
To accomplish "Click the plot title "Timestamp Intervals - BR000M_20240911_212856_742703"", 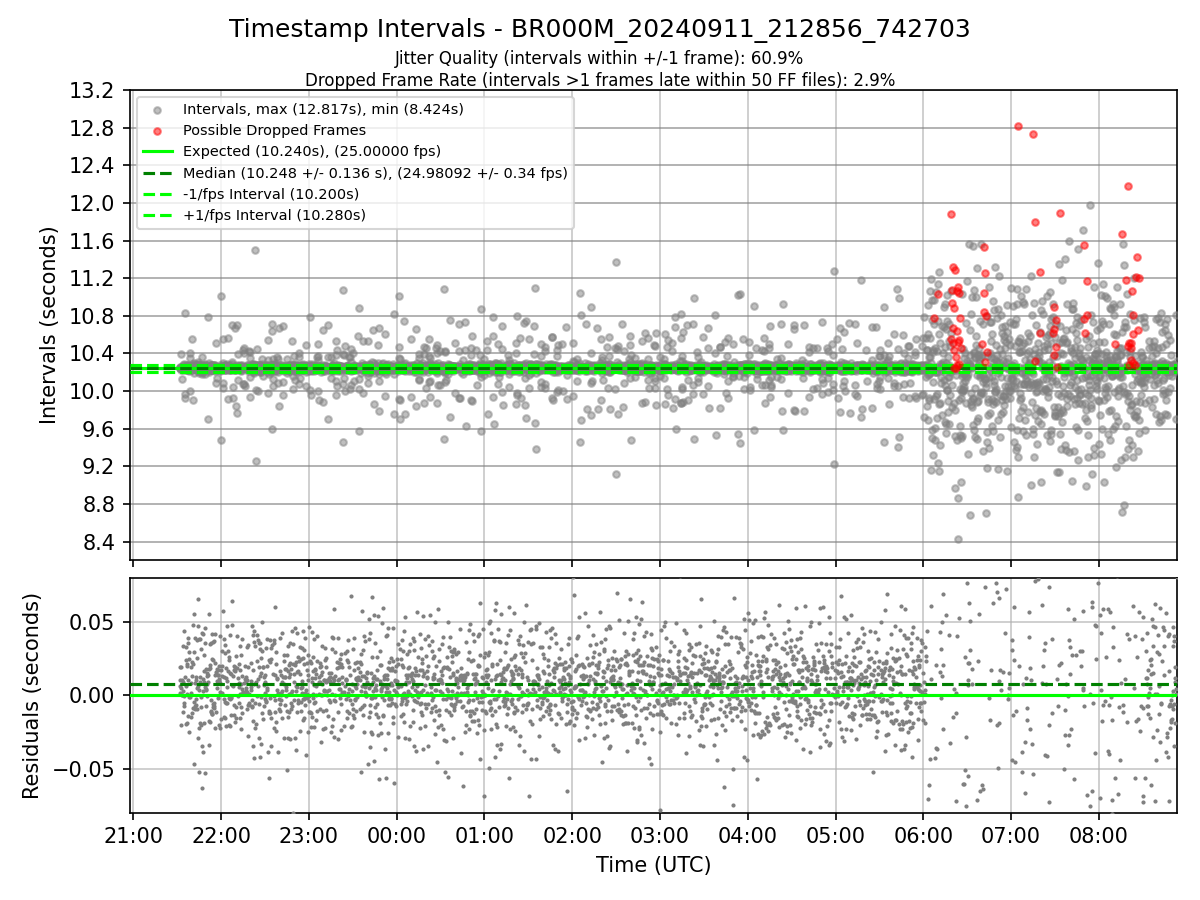I will click(599, 29).
